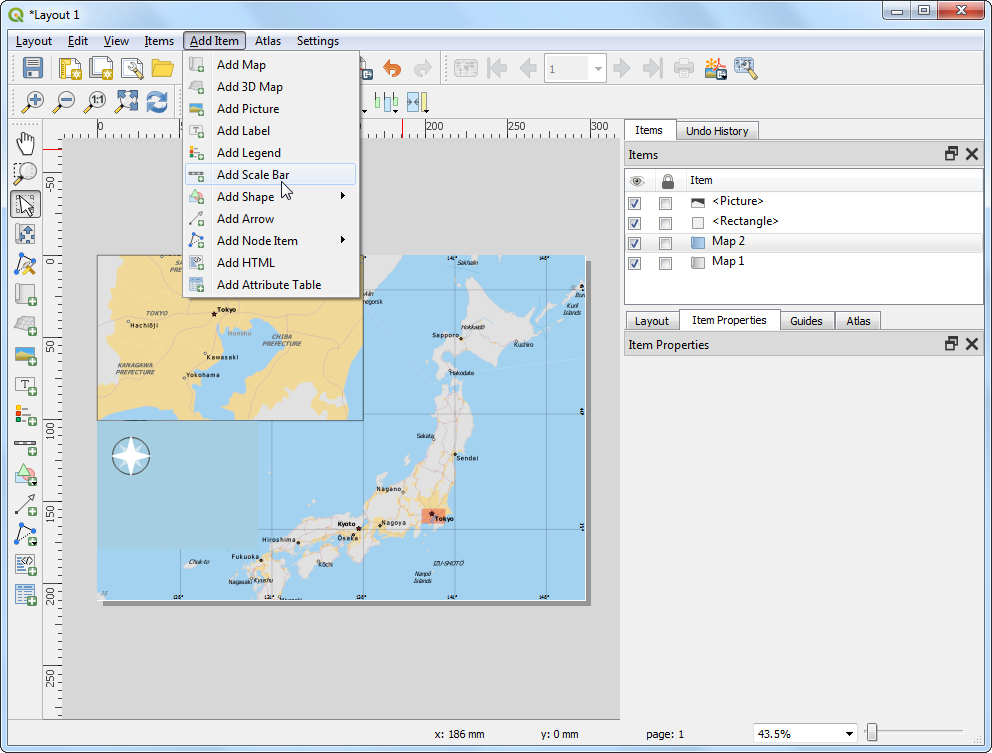Hide the Picture item via visibility checkbox
The width and height of the screenshot is (992, 753).
(635, 203)
